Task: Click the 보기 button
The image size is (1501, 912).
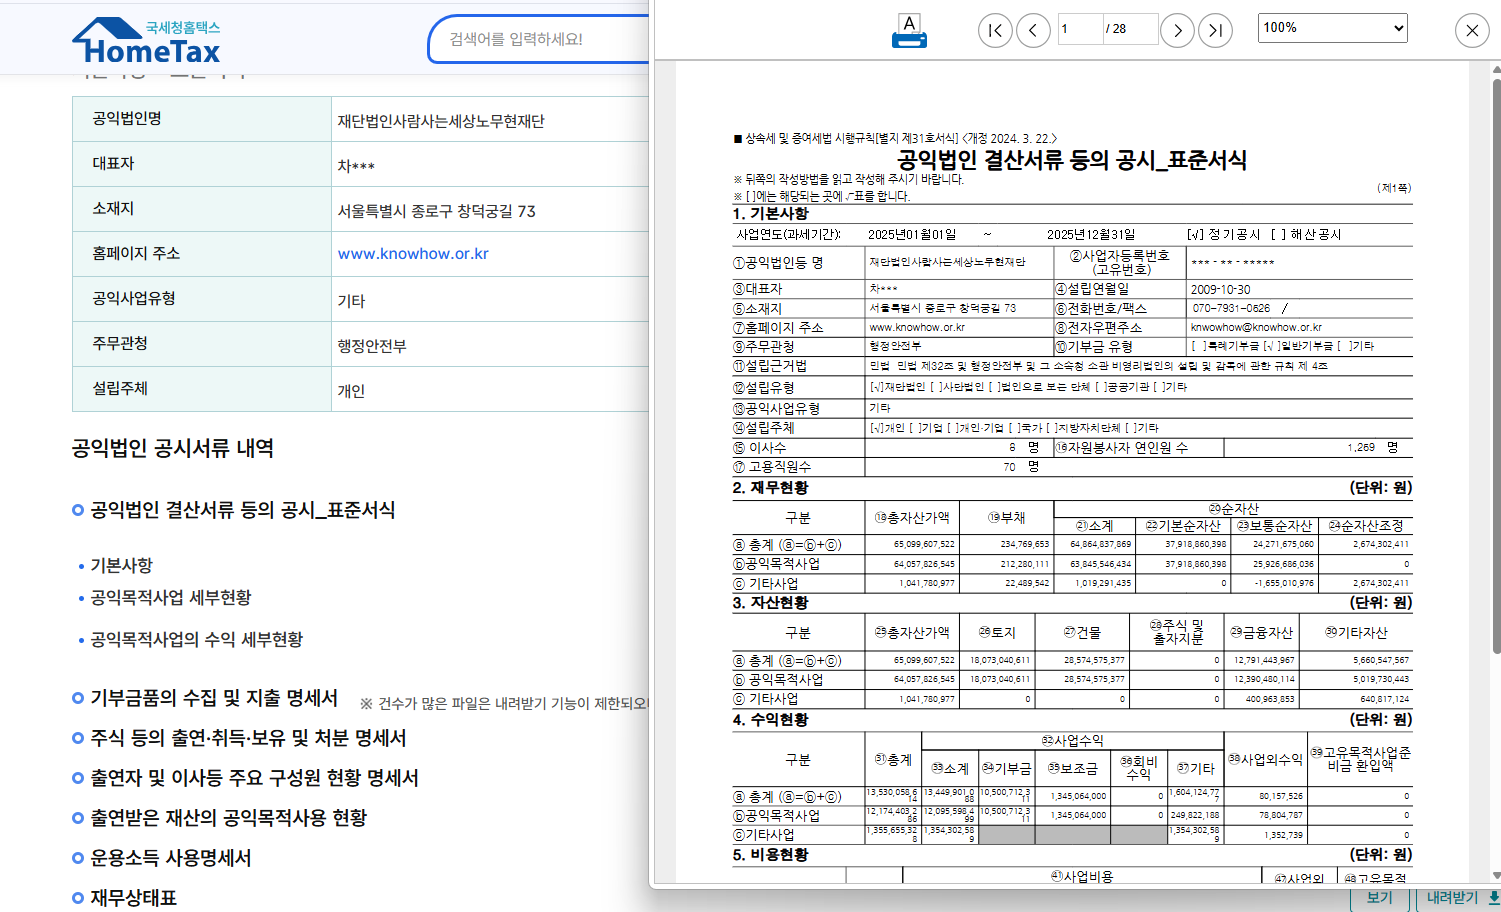Action: 1379,898
